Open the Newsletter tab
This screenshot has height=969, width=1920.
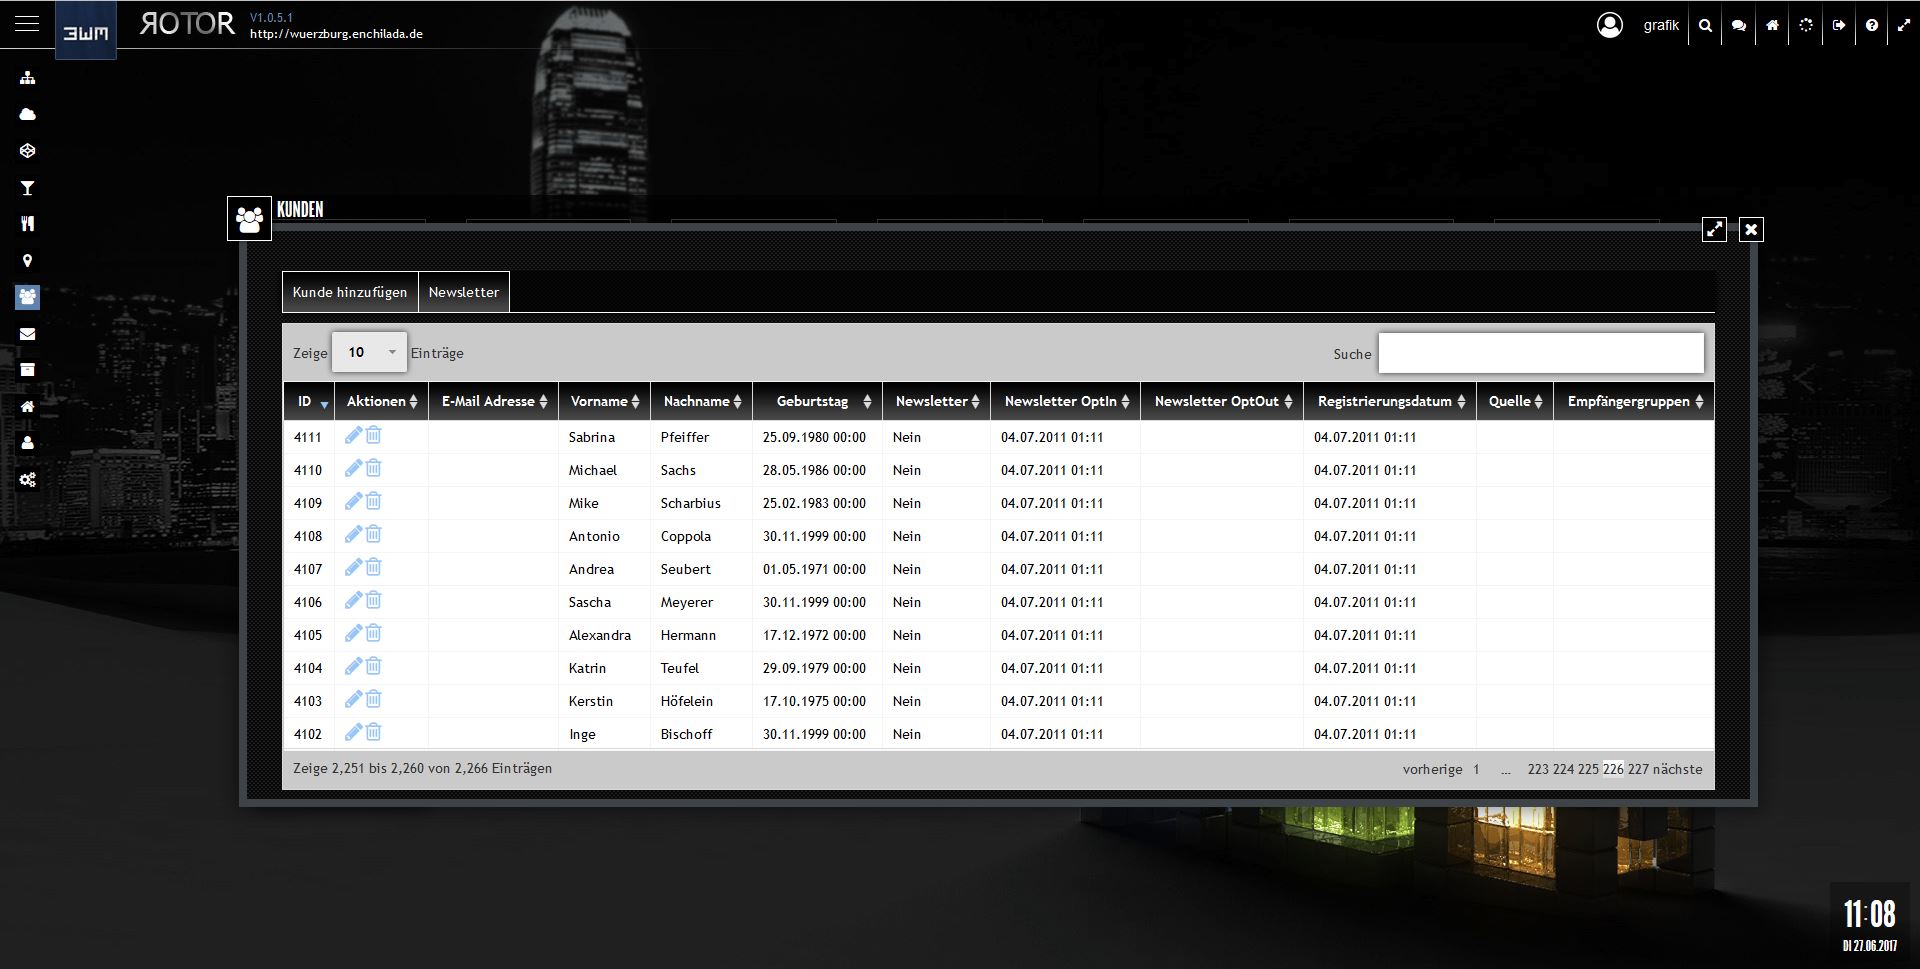click(464, 292)
